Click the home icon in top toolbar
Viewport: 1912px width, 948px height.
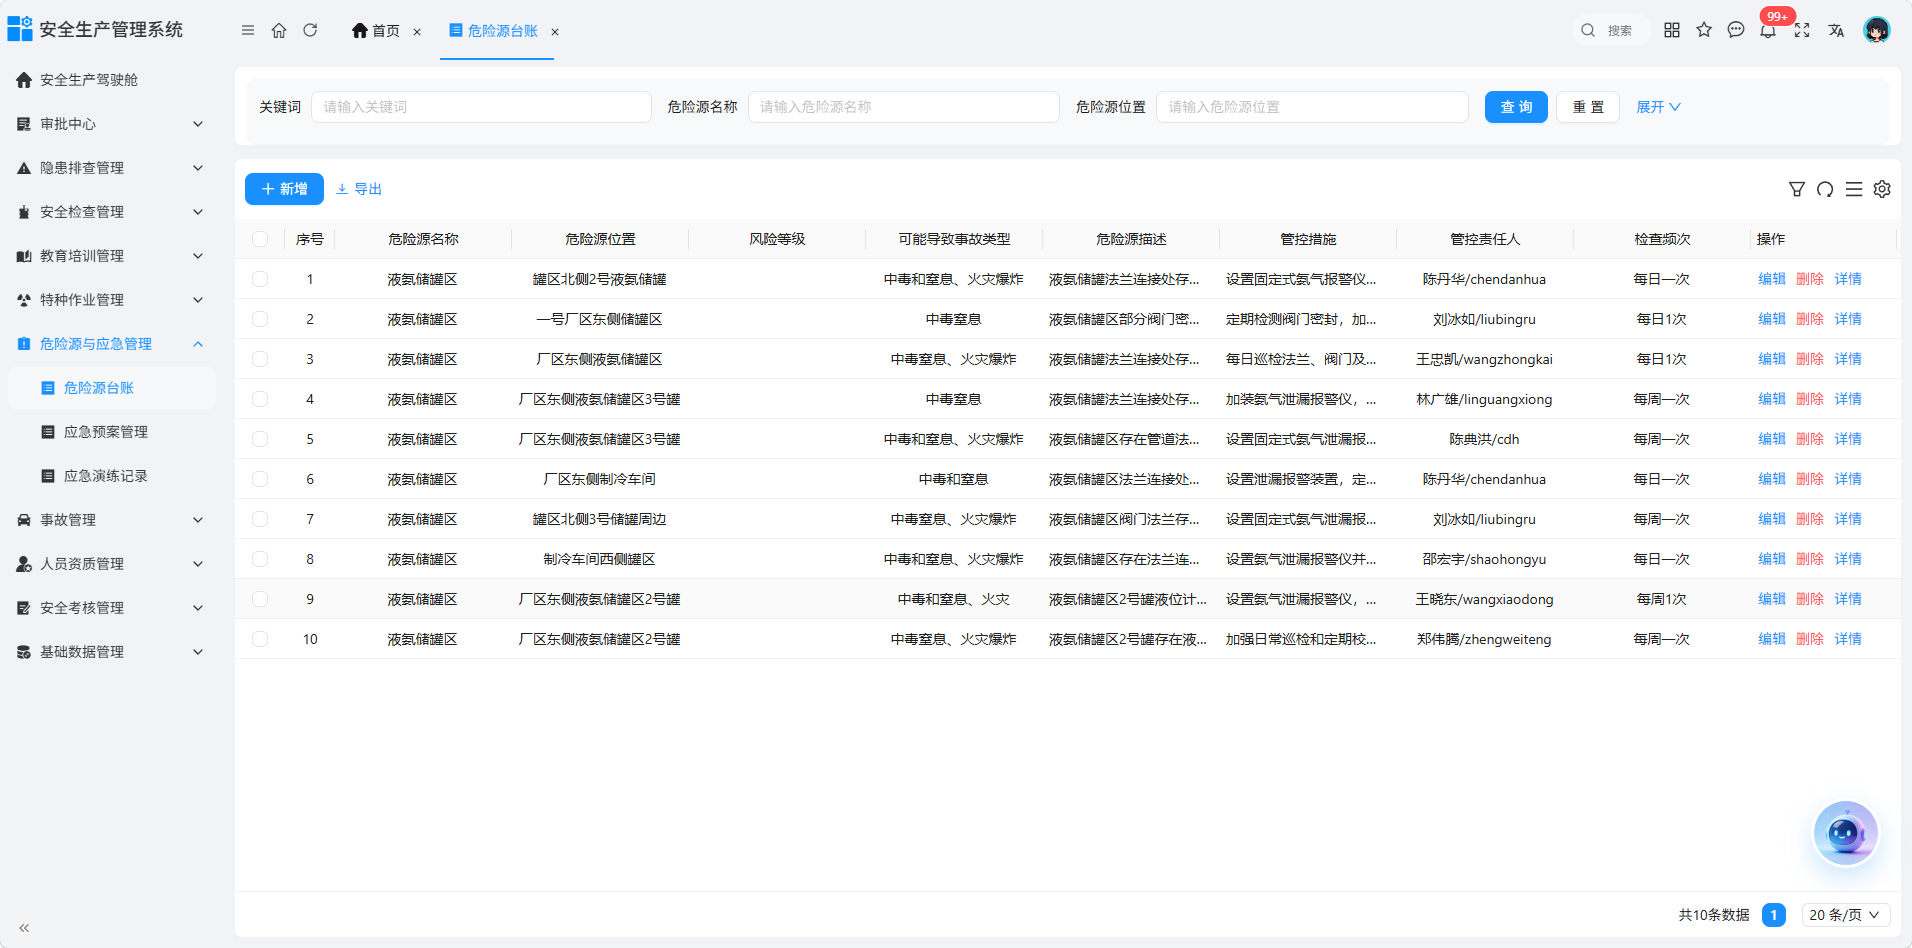click(x=279, y=31)
